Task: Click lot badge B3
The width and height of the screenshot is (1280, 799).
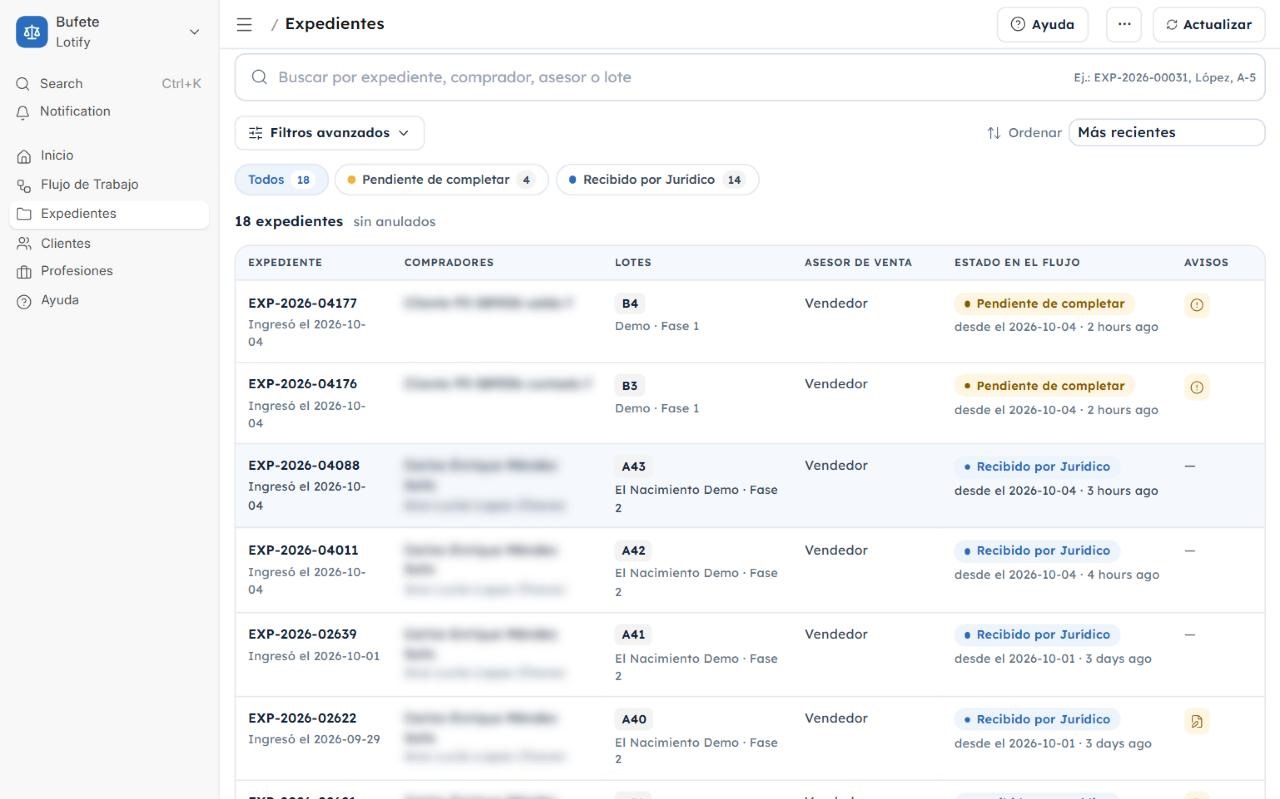Action: [630, 386]
